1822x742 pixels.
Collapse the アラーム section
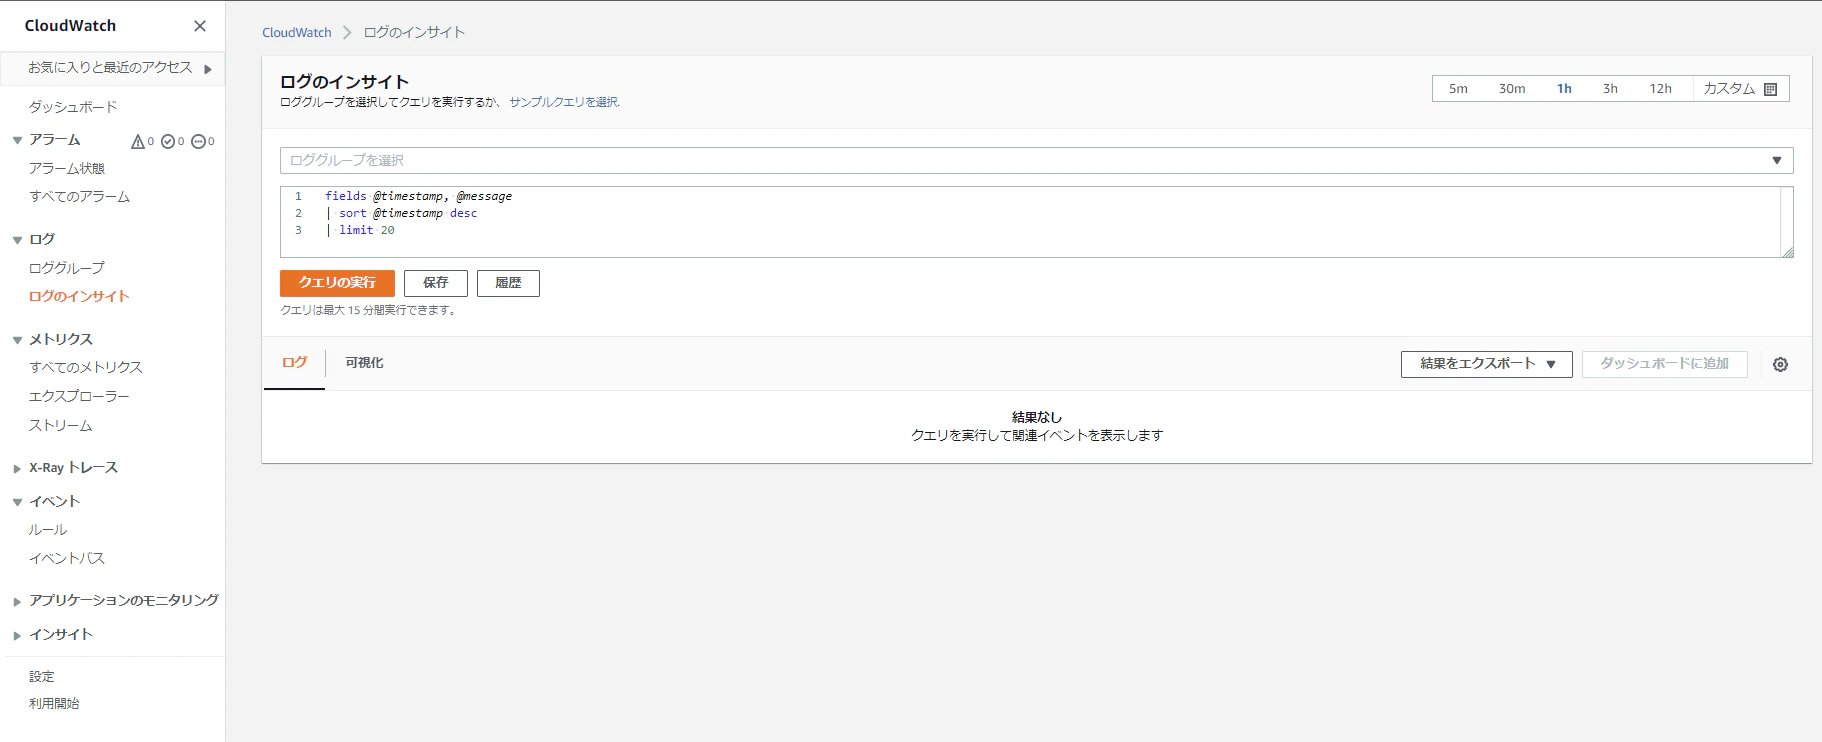[17, 141]
